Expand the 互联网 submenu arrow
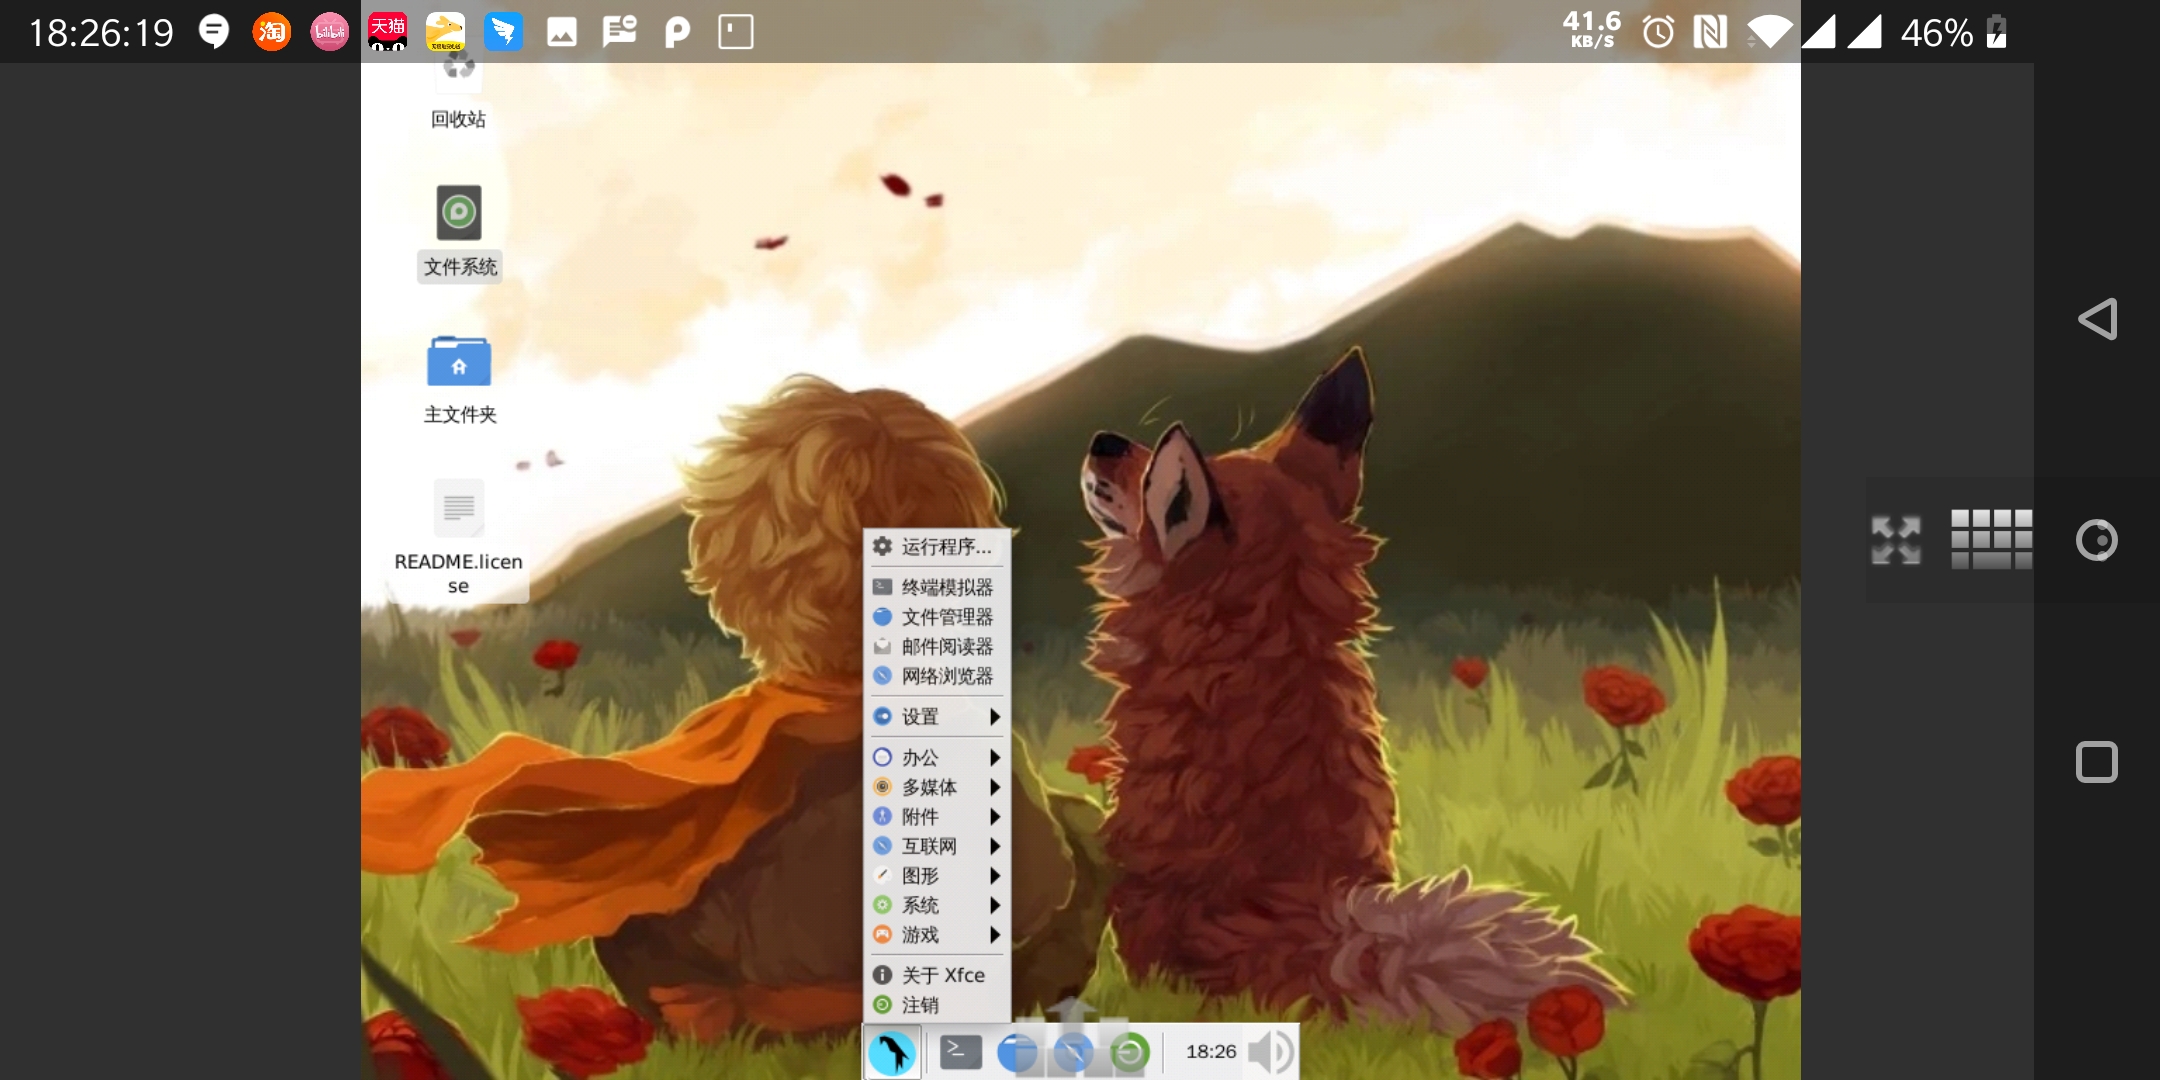The width and height of the screenshot is (2160, 1080). (x=995, y=846)
